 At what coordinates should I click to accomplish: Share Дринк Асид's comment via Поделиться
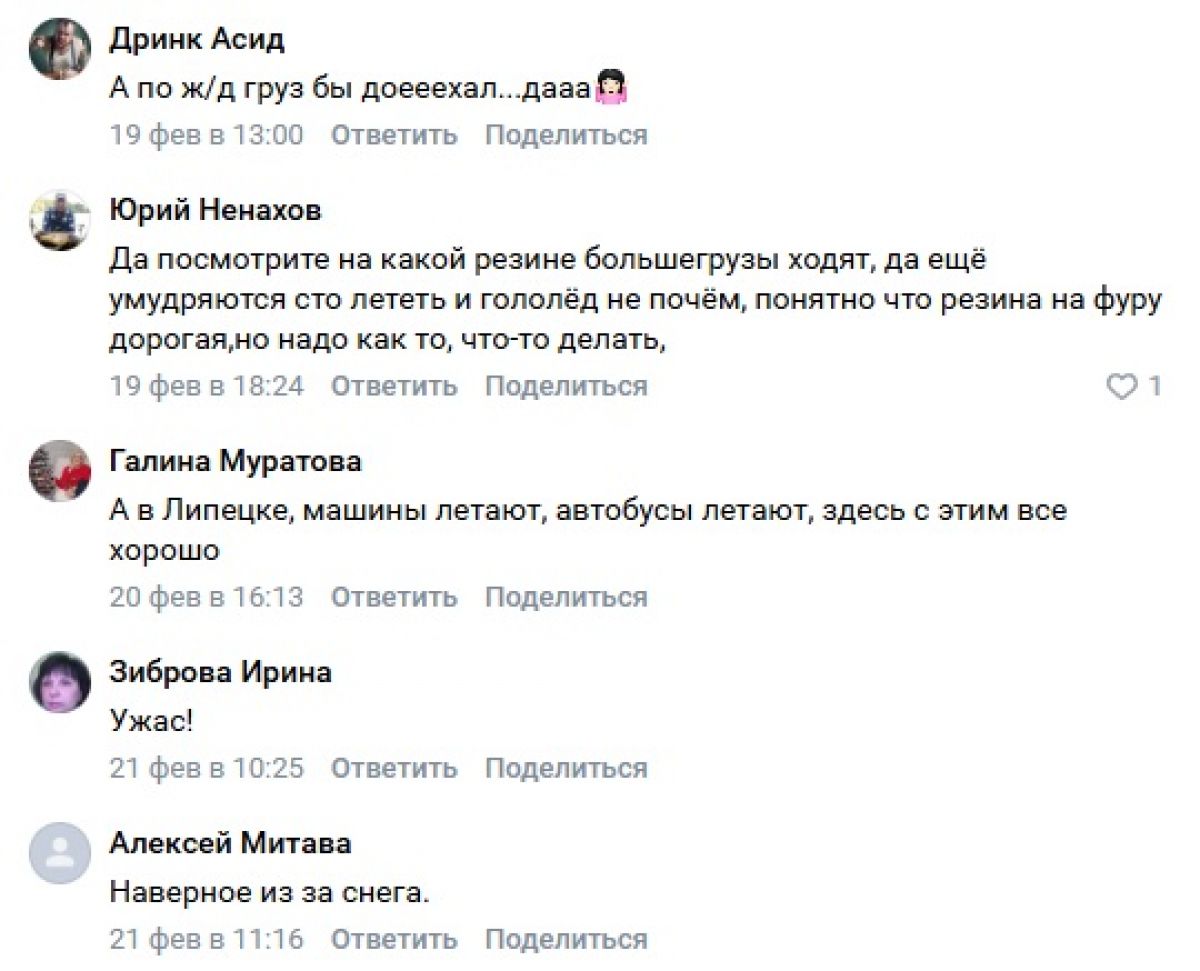566,135
